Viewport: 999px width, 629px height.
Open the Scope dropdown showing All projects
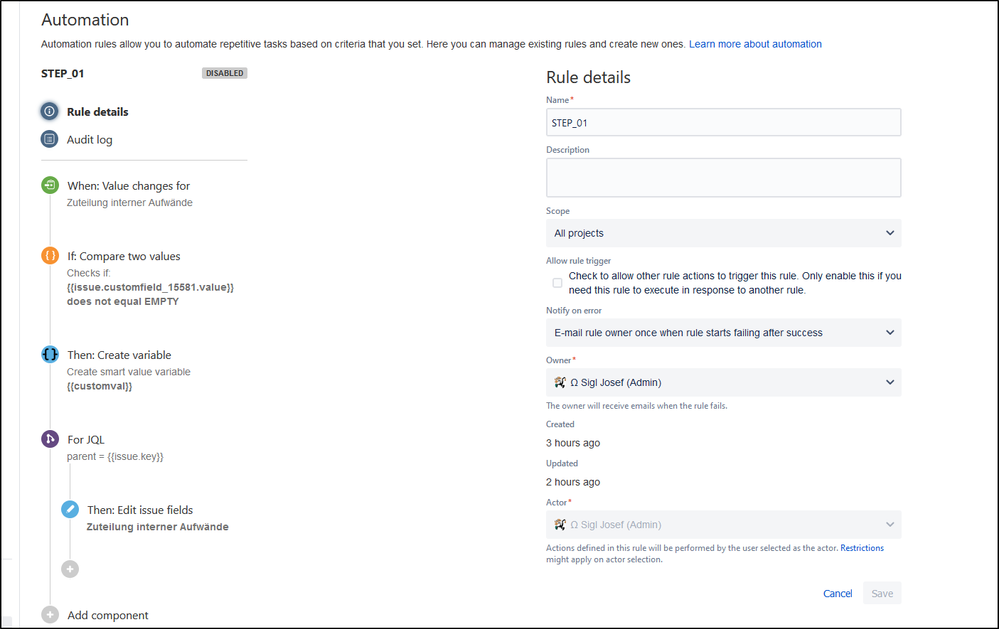pyautogui.click(x=723, y=233)
